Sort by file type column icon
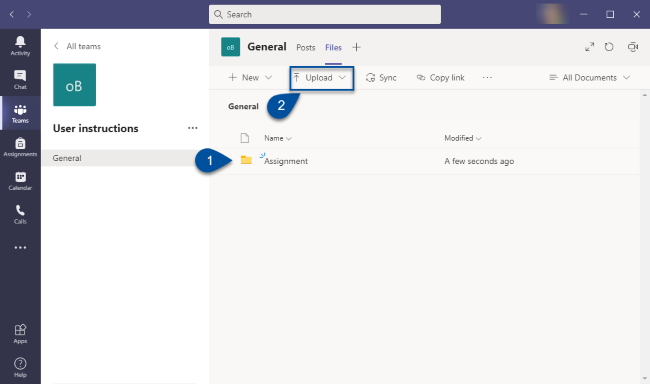The width and height of the screenshot is (650, 384). coord(245,138)
